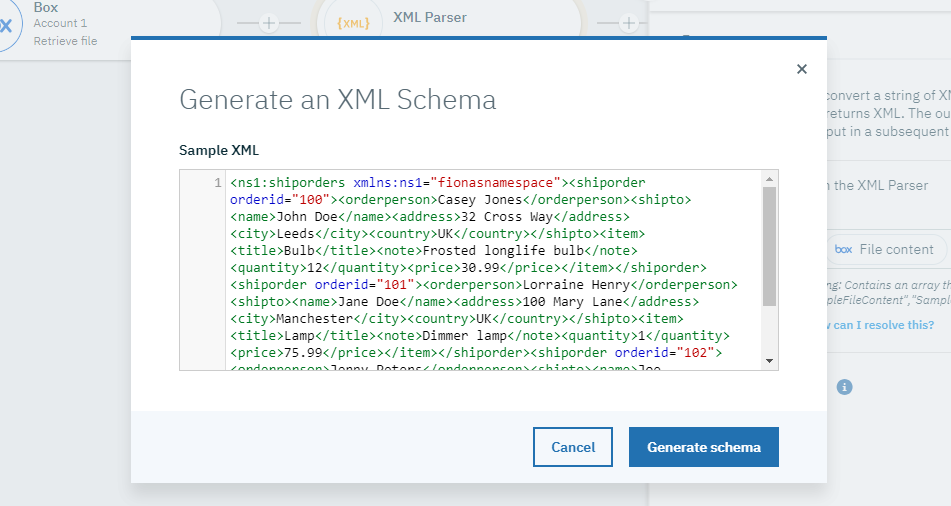This screenshot has width=951, height=506.
Task: Click the Box logo in File content pill
Action: coord(843,249)
